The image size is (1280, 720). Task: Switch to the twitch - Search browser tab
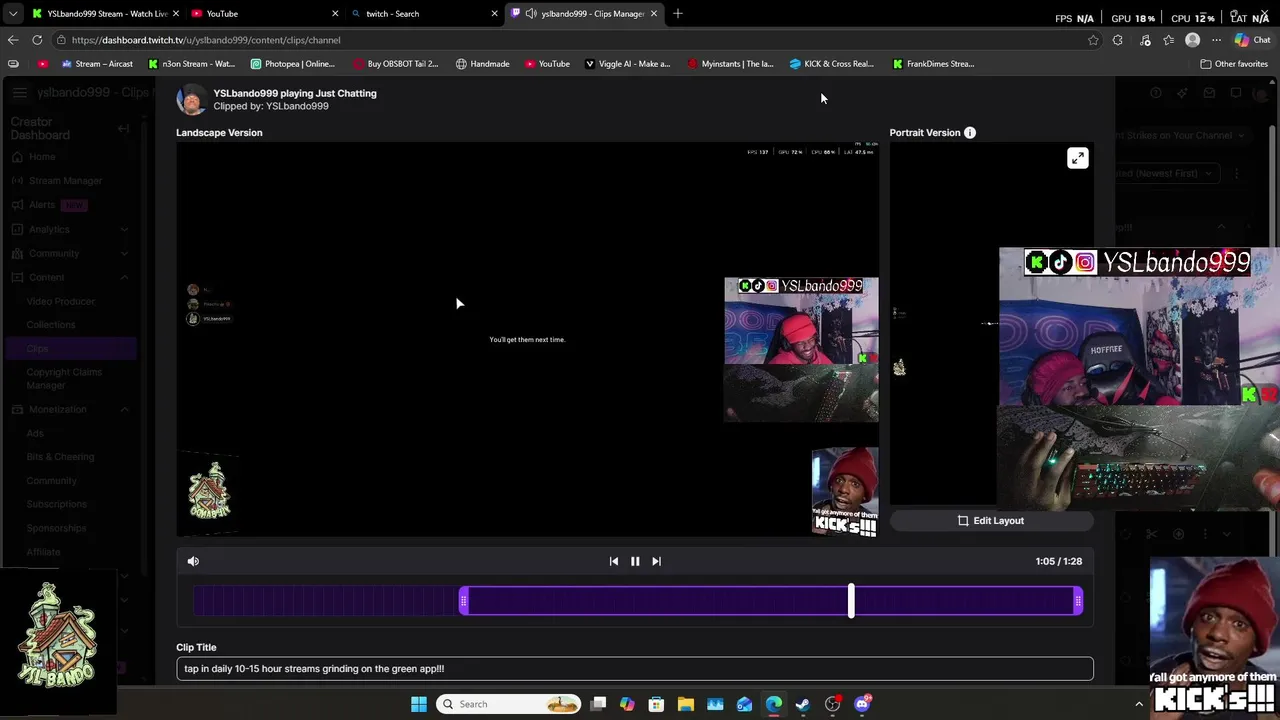pos(423,14)
